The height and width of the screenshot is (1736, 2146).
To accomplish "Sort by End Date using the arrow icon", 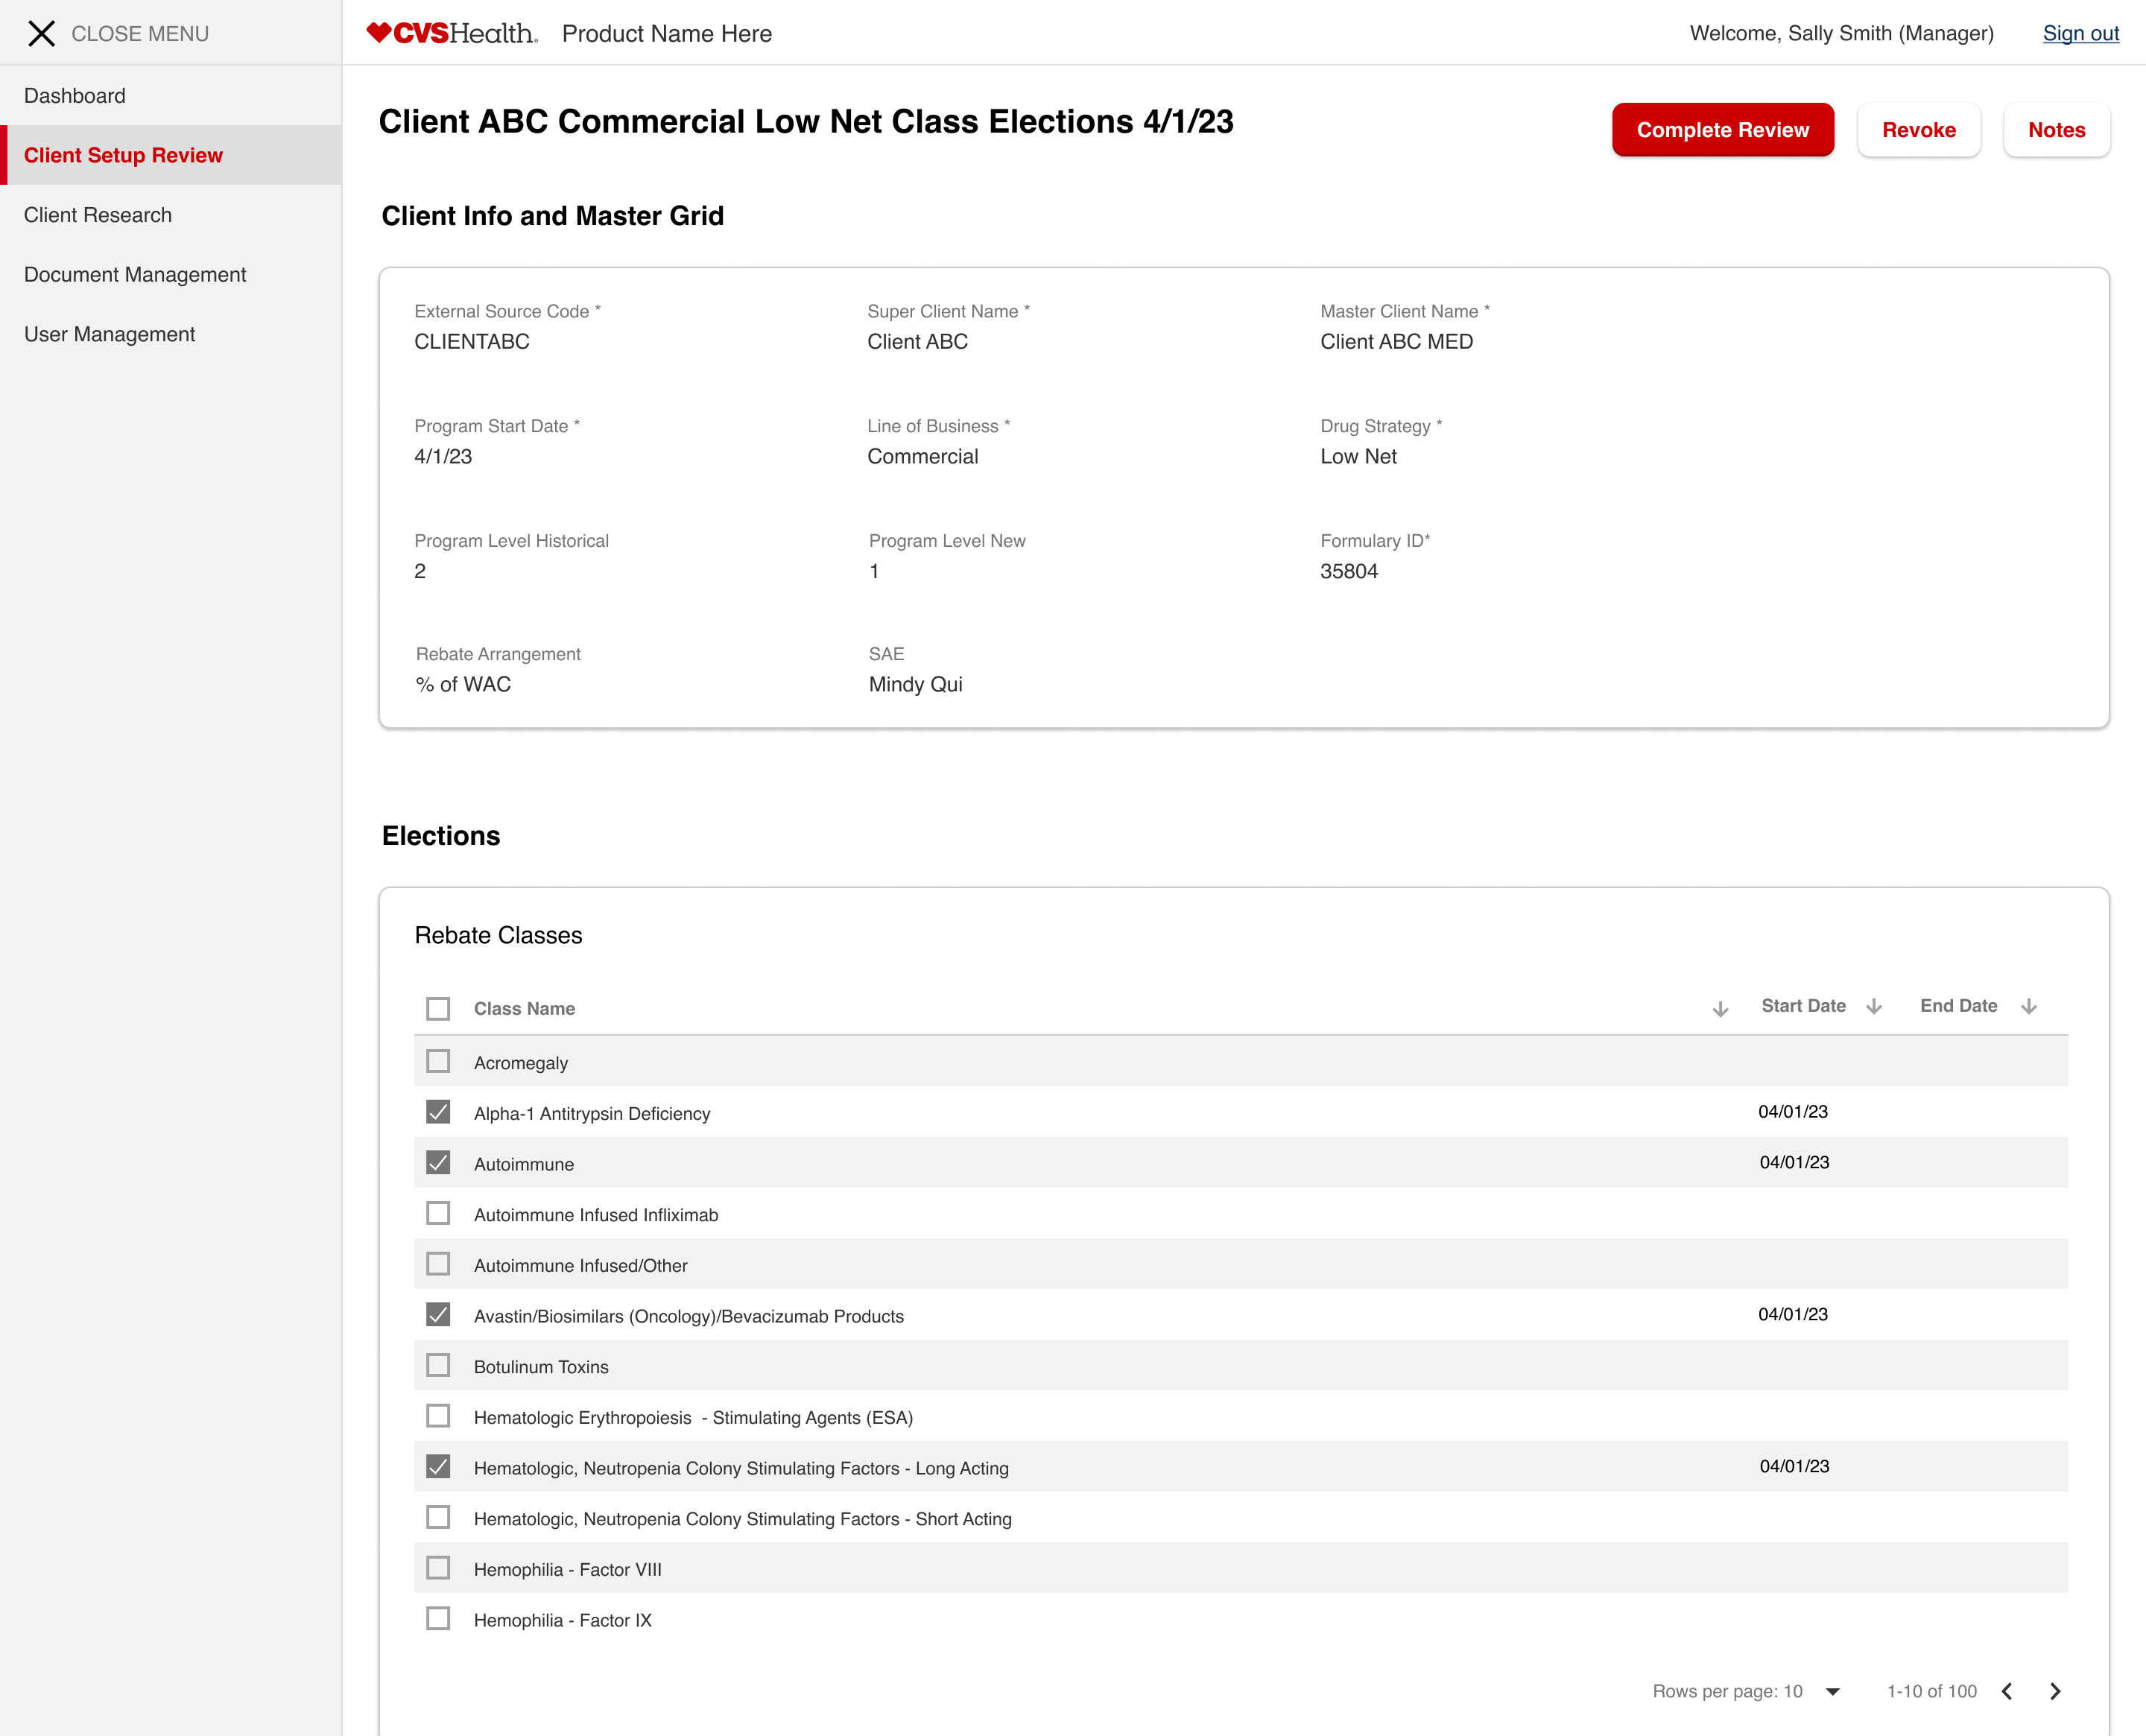I will (2029, 1006).
